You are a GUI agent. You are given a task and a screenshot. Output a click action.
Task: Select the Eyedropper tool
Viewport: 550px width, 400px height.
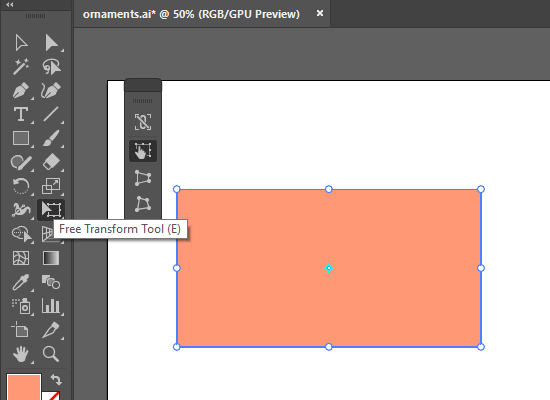21,282
